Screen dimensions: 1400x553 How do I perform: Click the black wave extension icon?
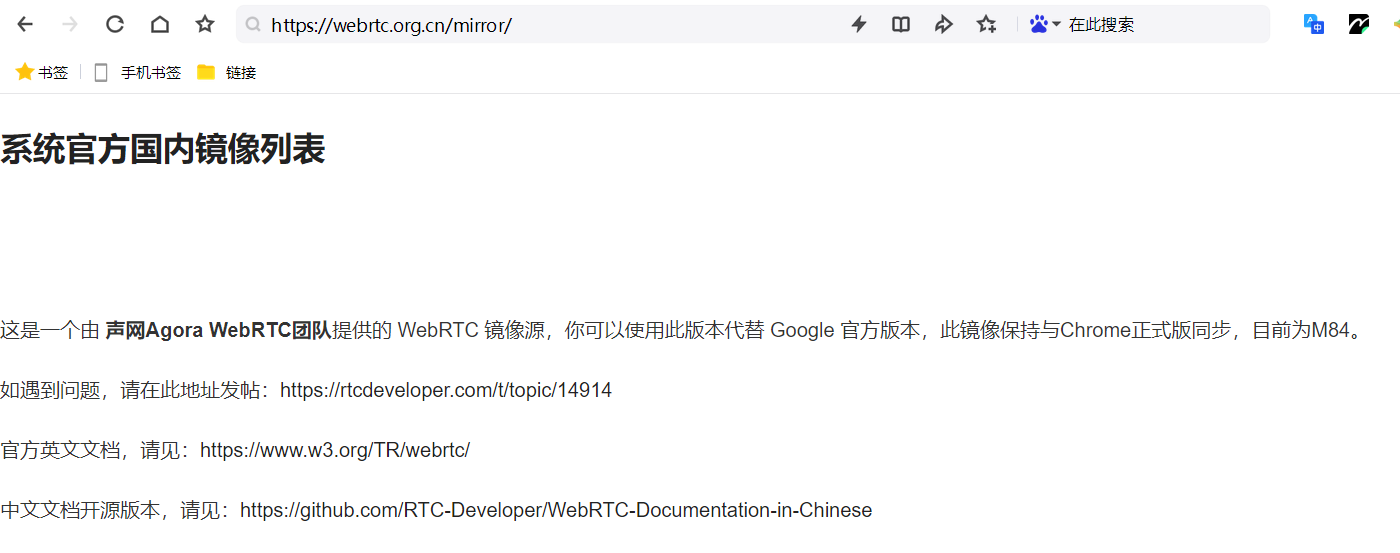pyautogui.click(x=1358, y=24)
